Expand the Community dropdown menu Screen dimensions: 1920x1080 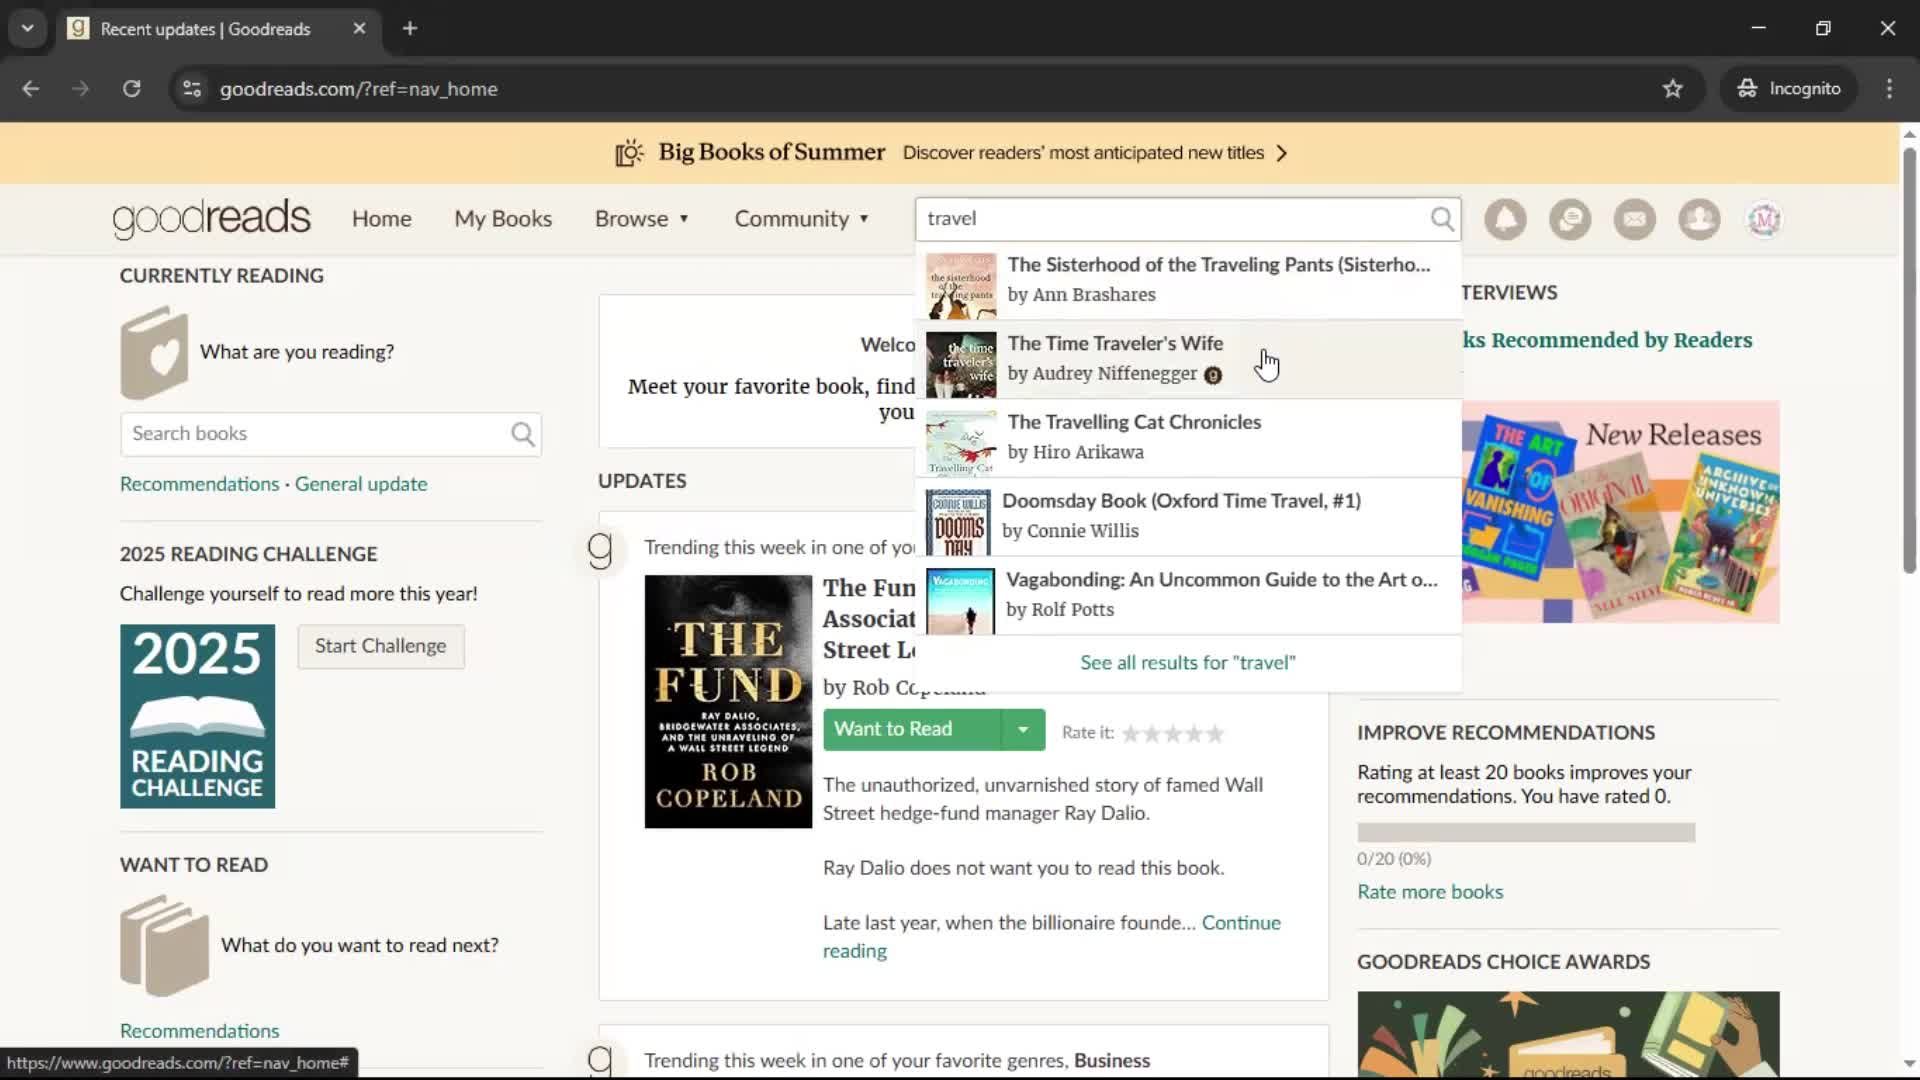(802, 219)
